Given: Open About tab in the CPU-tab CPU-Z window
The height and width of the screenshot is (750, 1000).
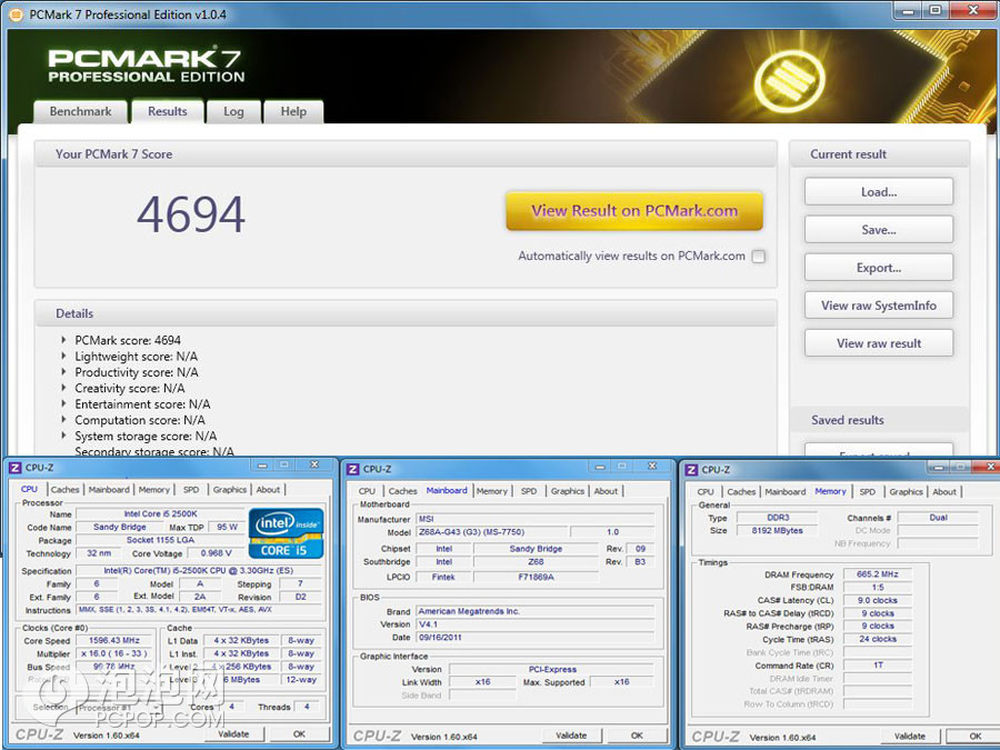Looking at the screenshot, I should [268, 490].
